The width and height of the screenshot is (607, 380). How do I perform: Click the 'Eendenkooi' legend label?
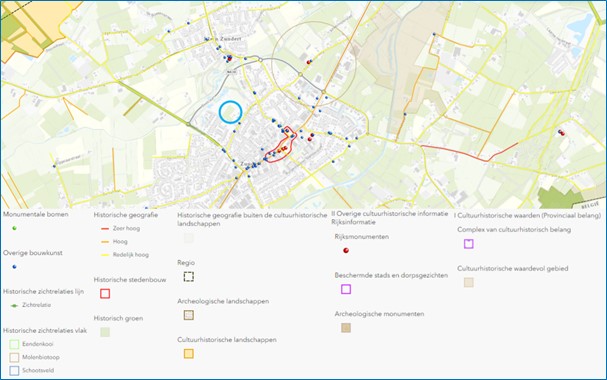[x=38, y=344]
